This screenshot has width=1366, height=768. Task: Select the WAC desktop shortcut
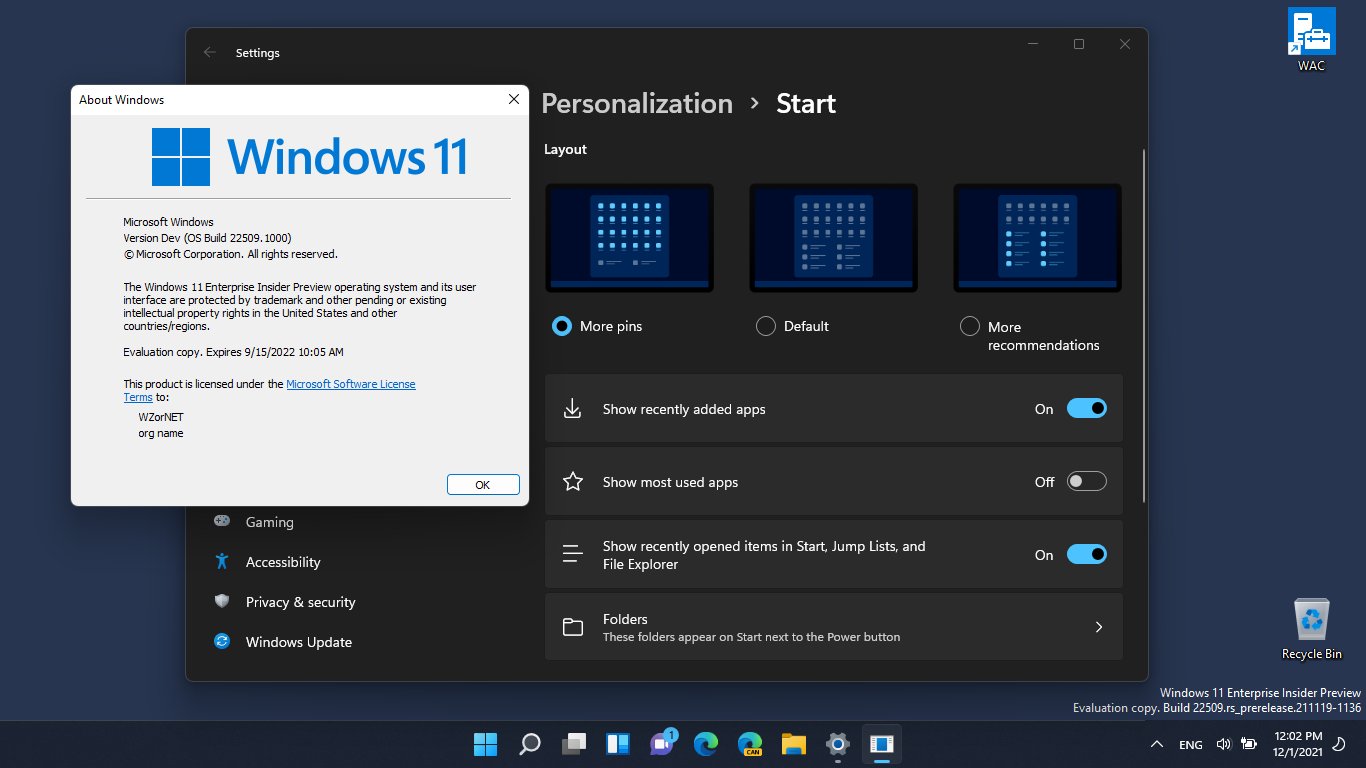pos(1311,40)
